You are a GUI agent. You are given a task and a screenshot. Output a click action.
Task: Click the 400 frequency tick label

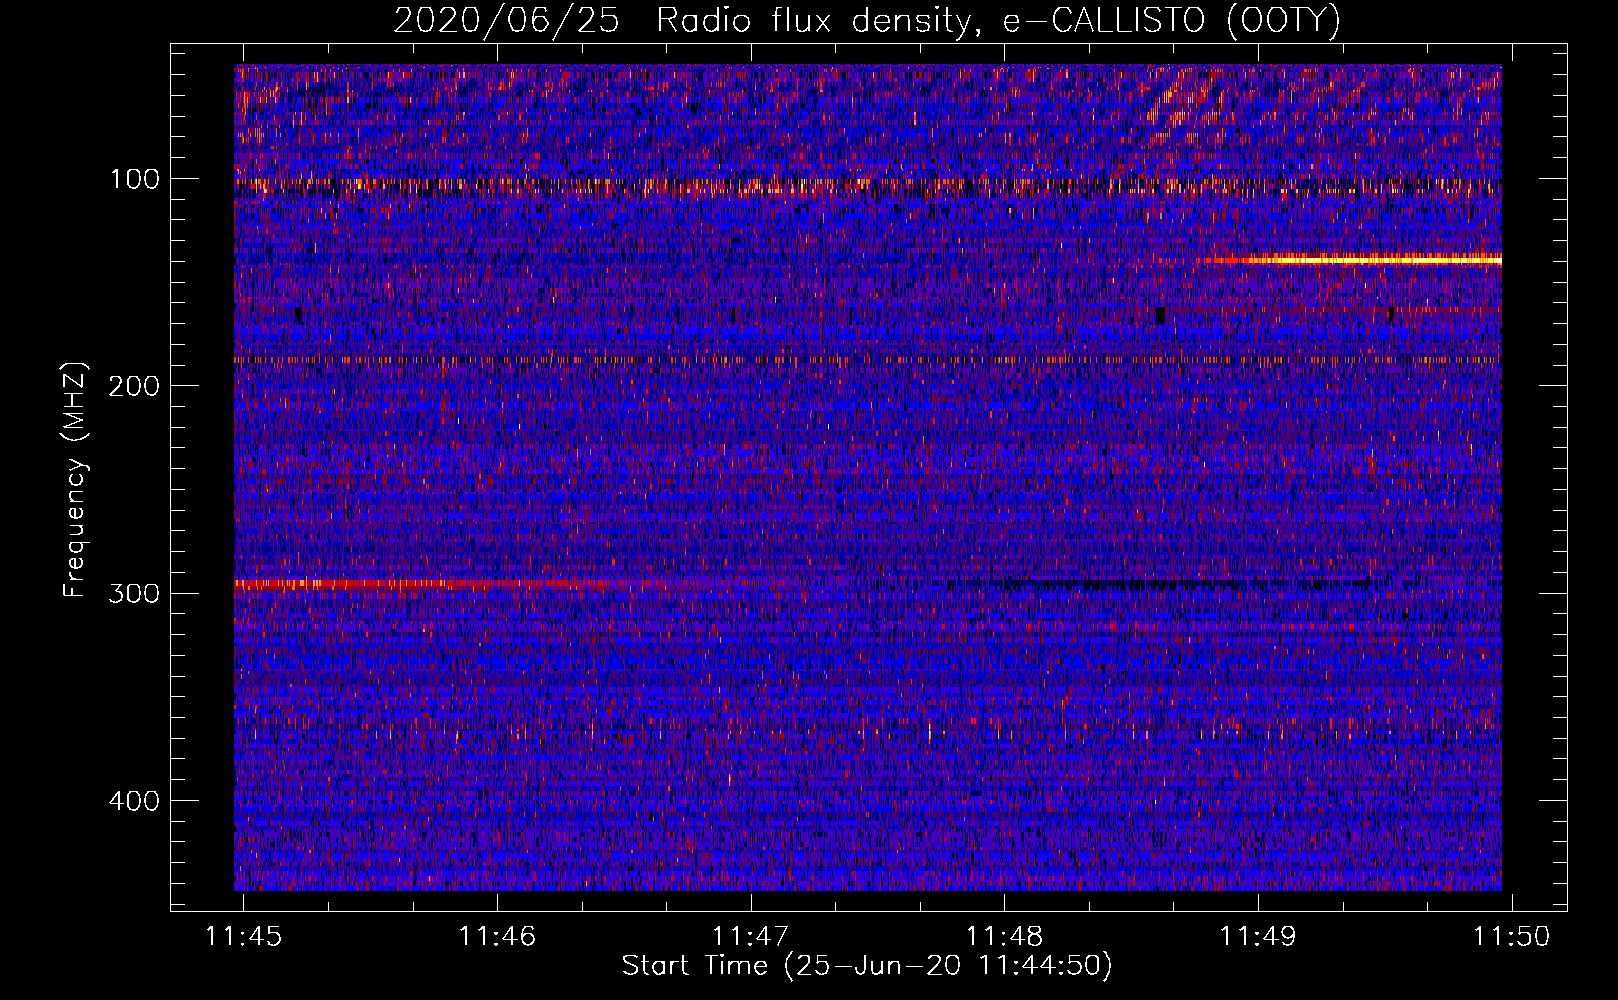click(134, 801)
